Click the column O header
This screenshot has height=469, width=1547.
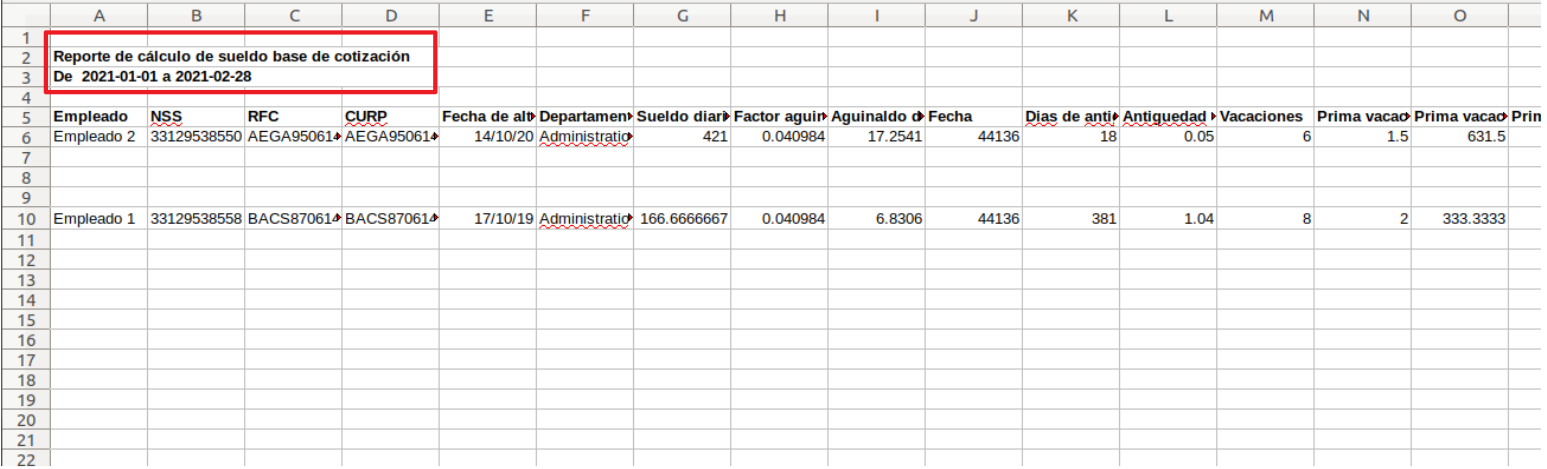pyautogui.click(x=1459, y=15)
